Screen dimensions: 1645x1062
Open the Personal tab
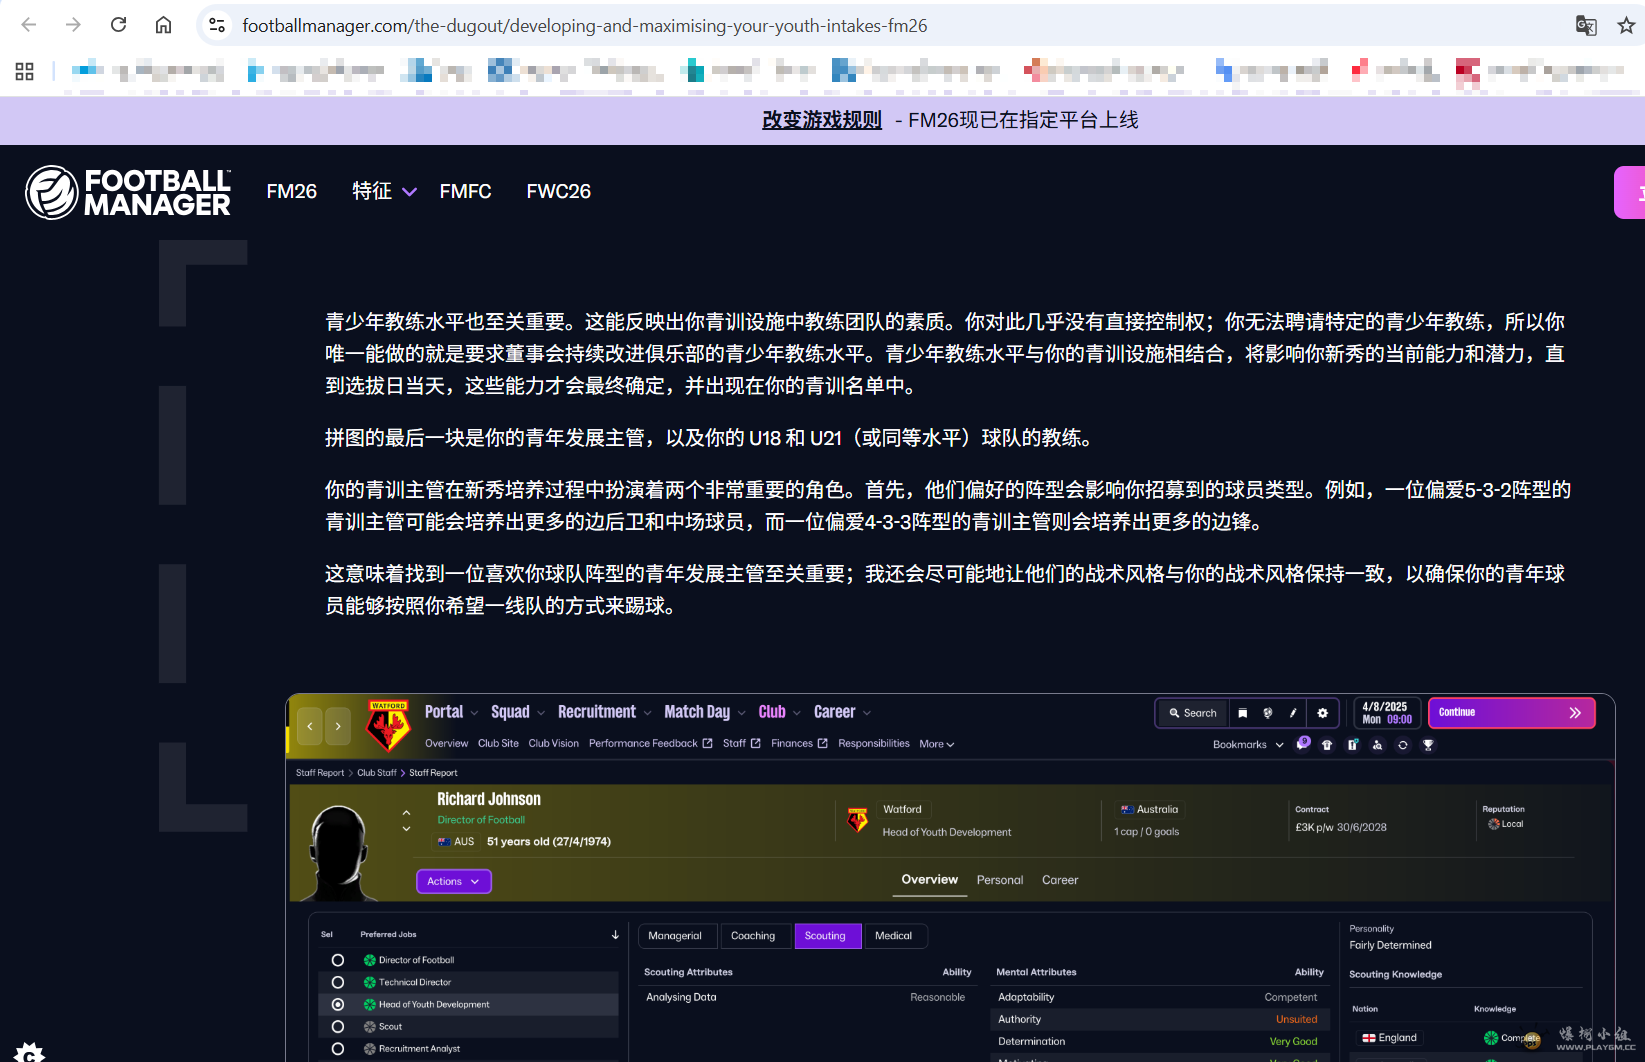(1000, 880)
